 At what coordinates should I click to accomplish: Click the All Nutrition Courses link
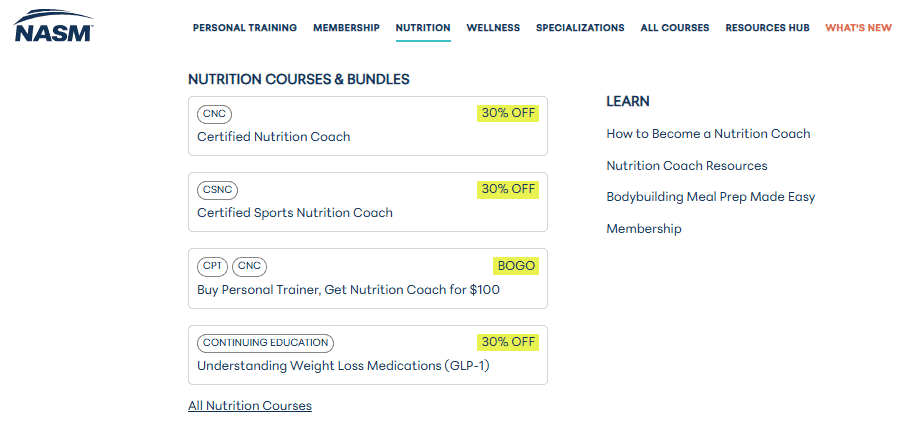pyautogui.click(x=250, y=406)
